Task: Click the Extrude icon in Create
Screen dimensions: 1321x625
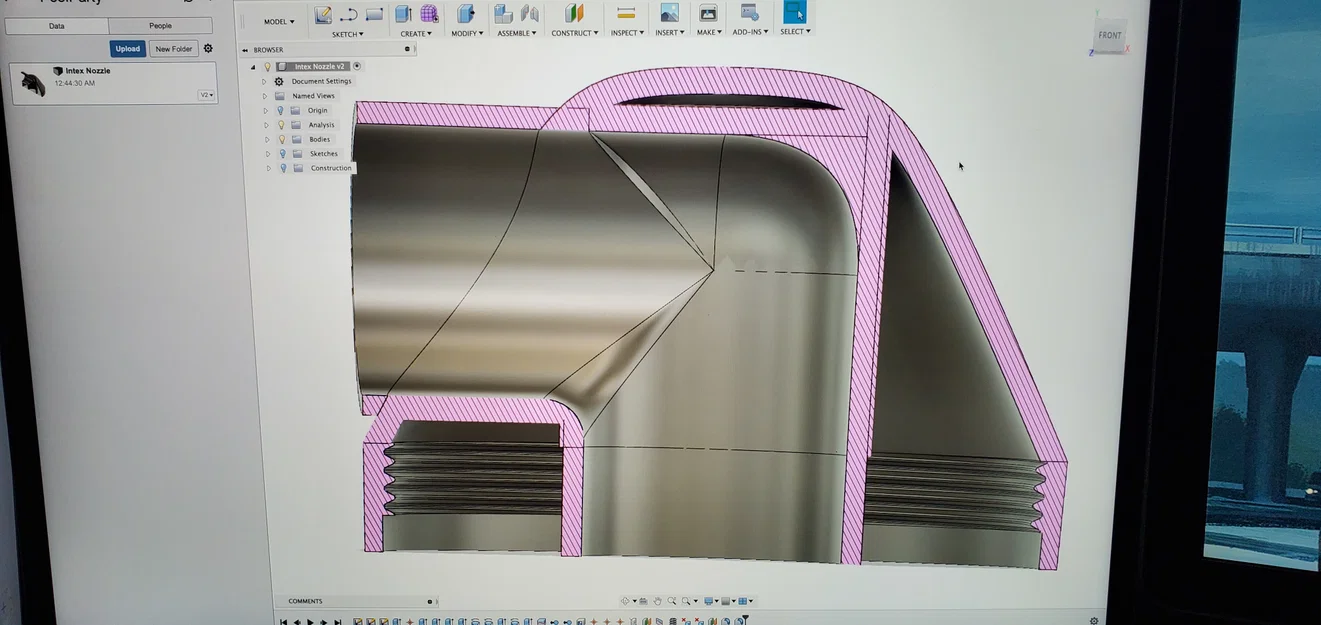Action: pyautogui.click(x=403, y=14)
